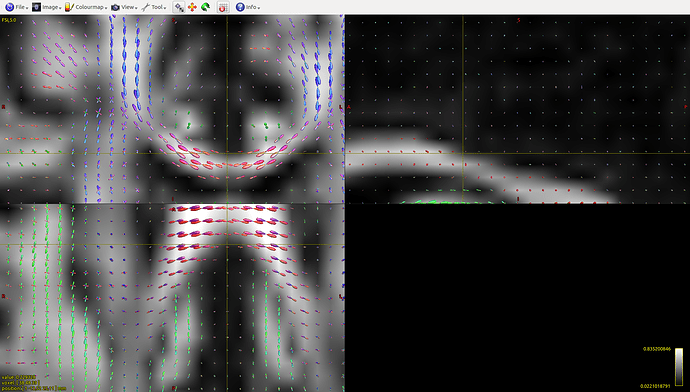
Task: Select the orange move/pan arrows icon
Action: click(x=192, y=7)
